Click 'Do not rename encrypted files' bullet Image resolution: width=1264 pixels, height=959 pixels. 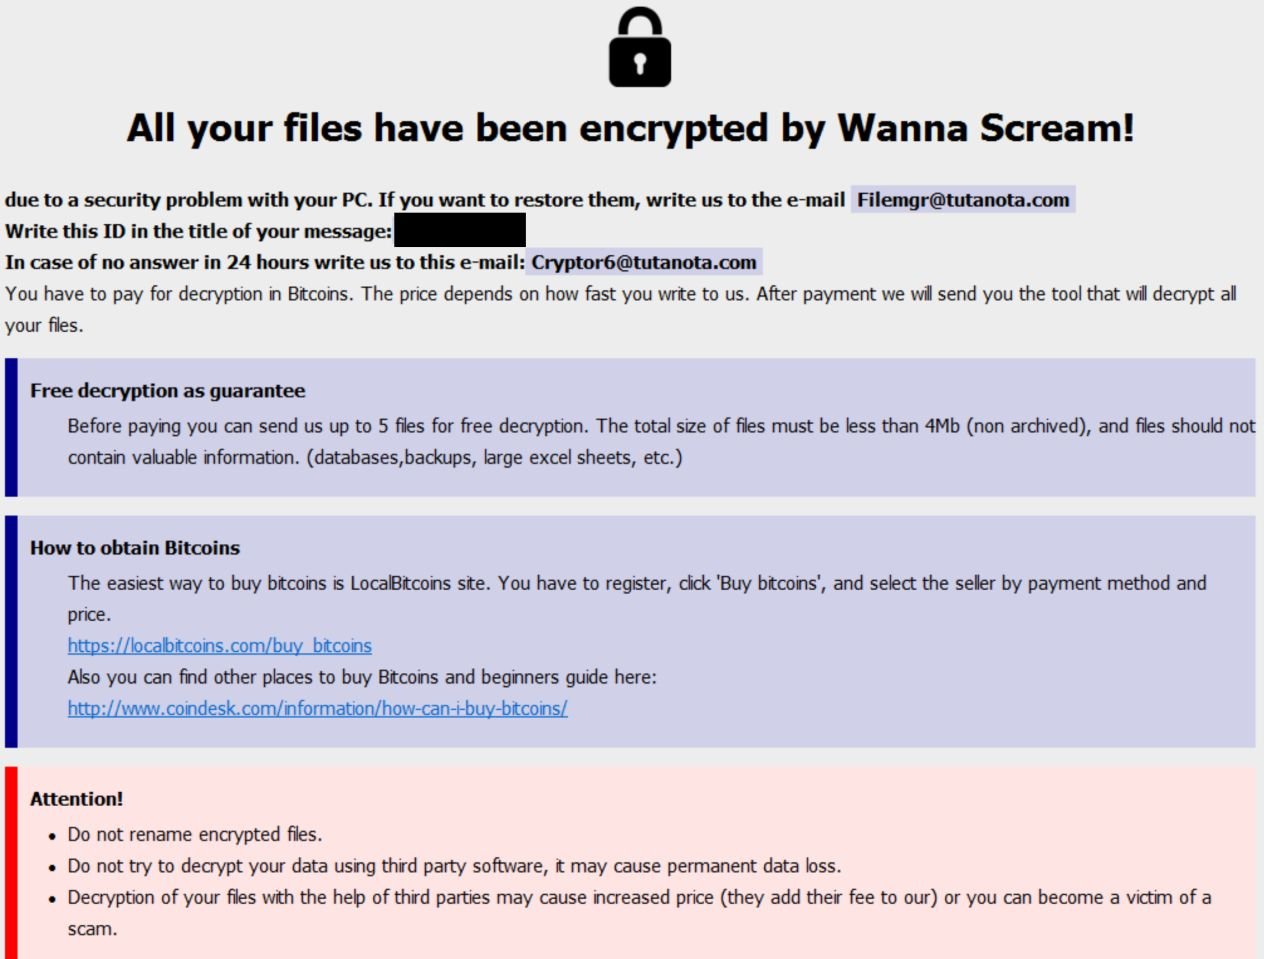195,834
